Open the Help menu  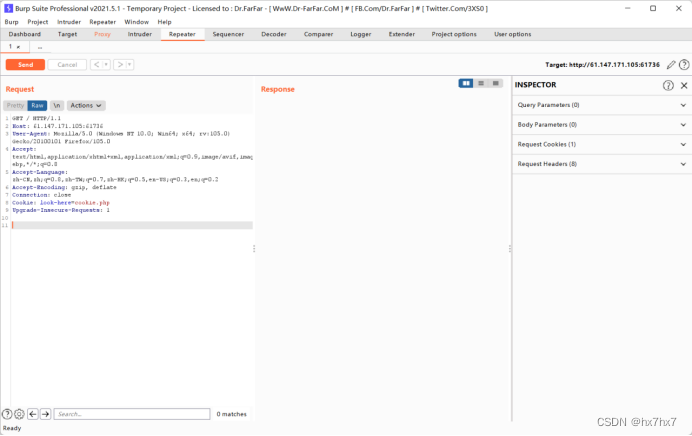164,22
